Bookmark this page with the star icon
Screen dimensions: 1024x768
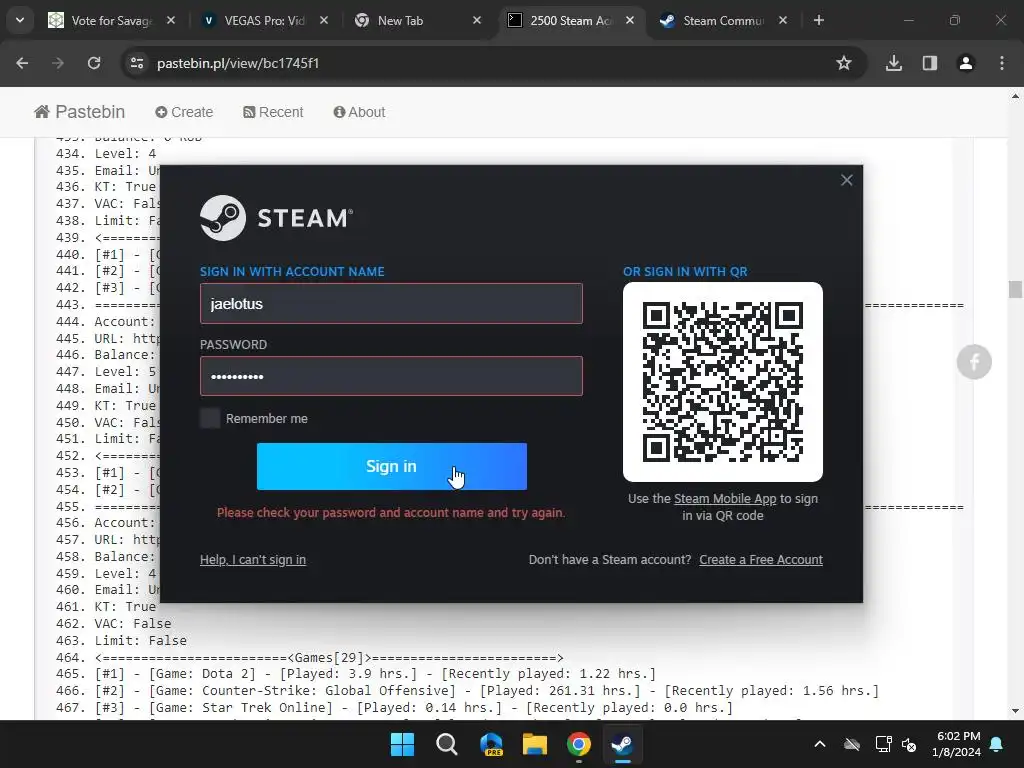click(x=844, y=63)
